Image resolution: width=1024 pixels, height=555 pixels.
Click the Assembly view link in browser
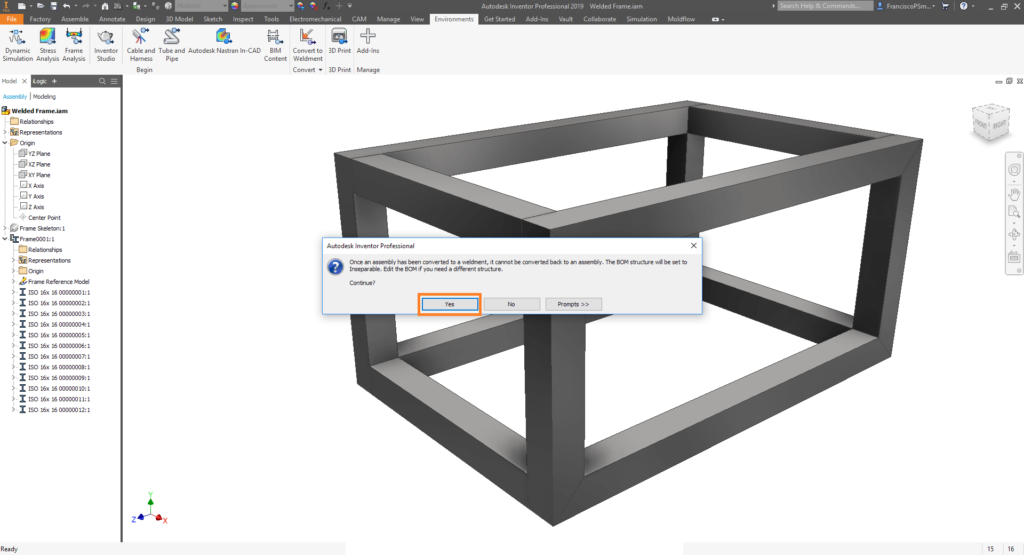coord(15,97)
